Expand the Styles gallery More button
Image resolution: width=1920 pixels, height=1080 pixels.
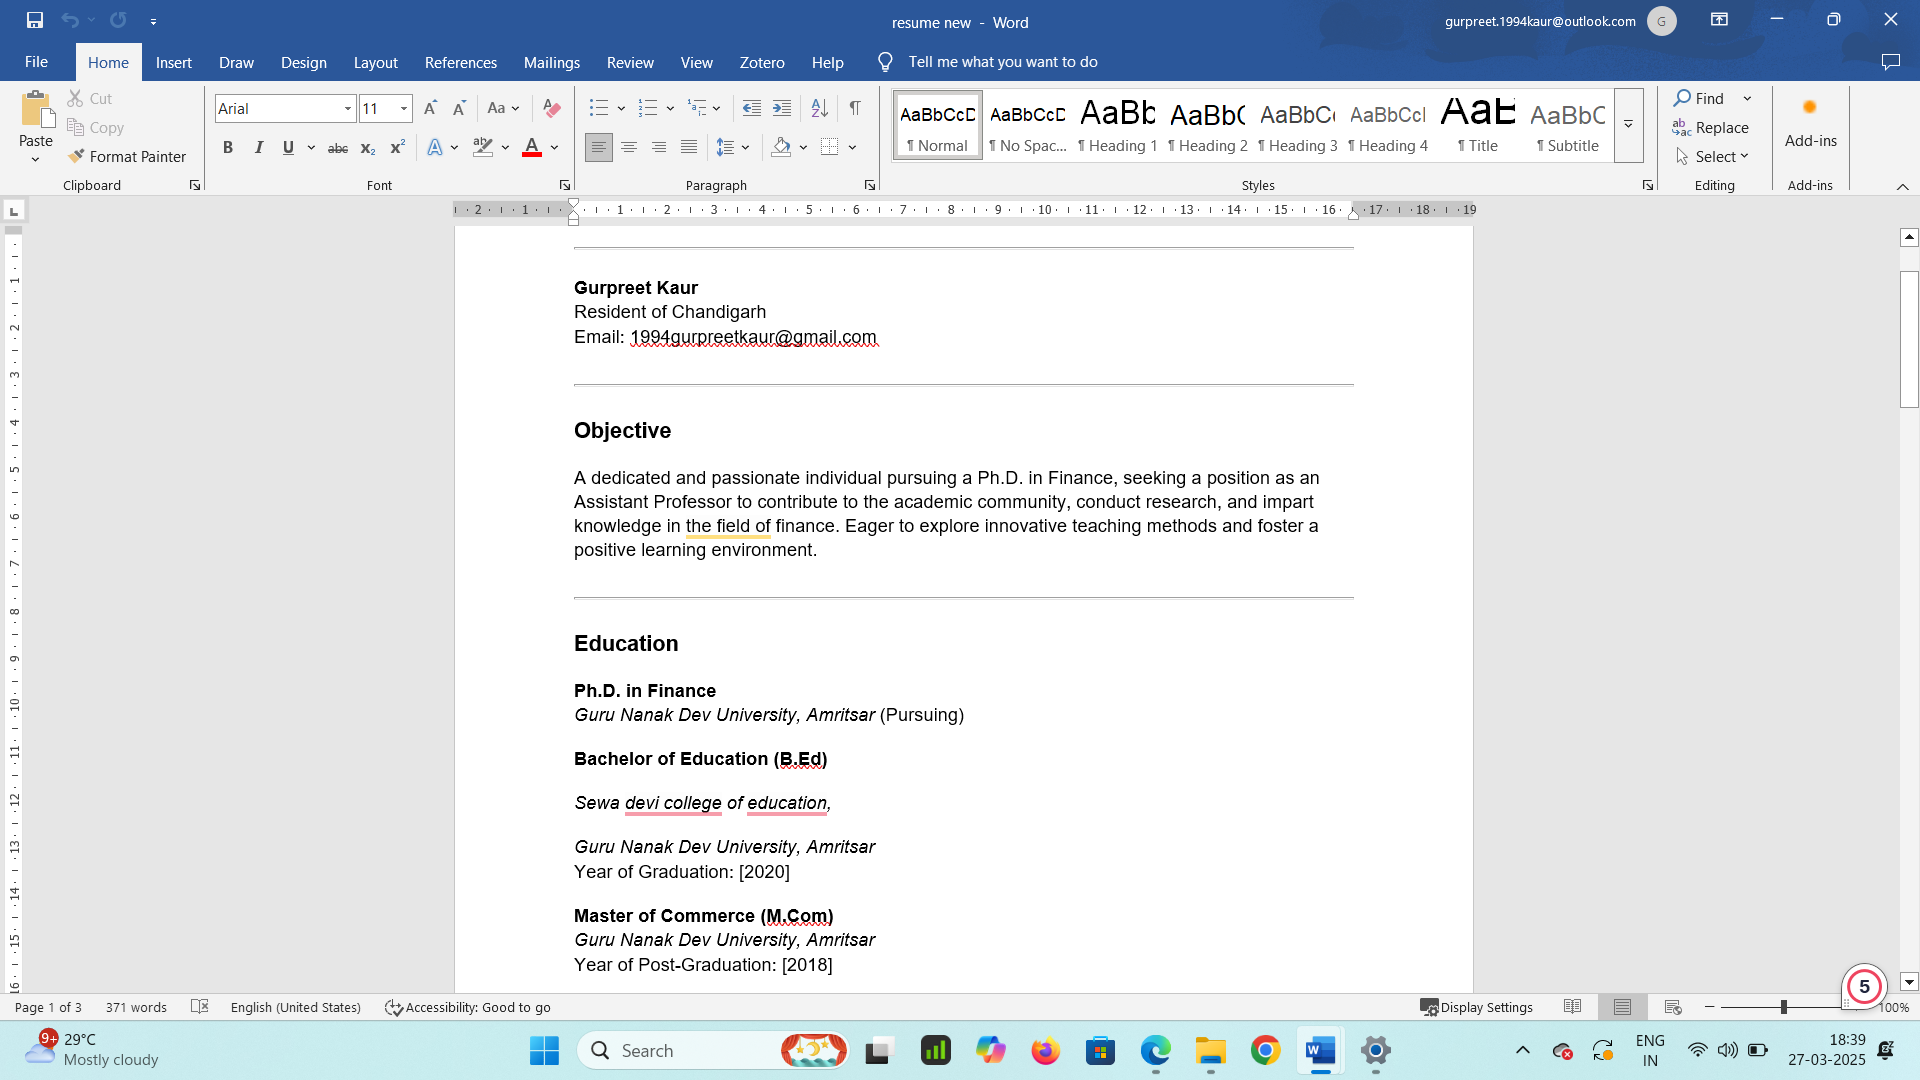(x=1628, y=125)
